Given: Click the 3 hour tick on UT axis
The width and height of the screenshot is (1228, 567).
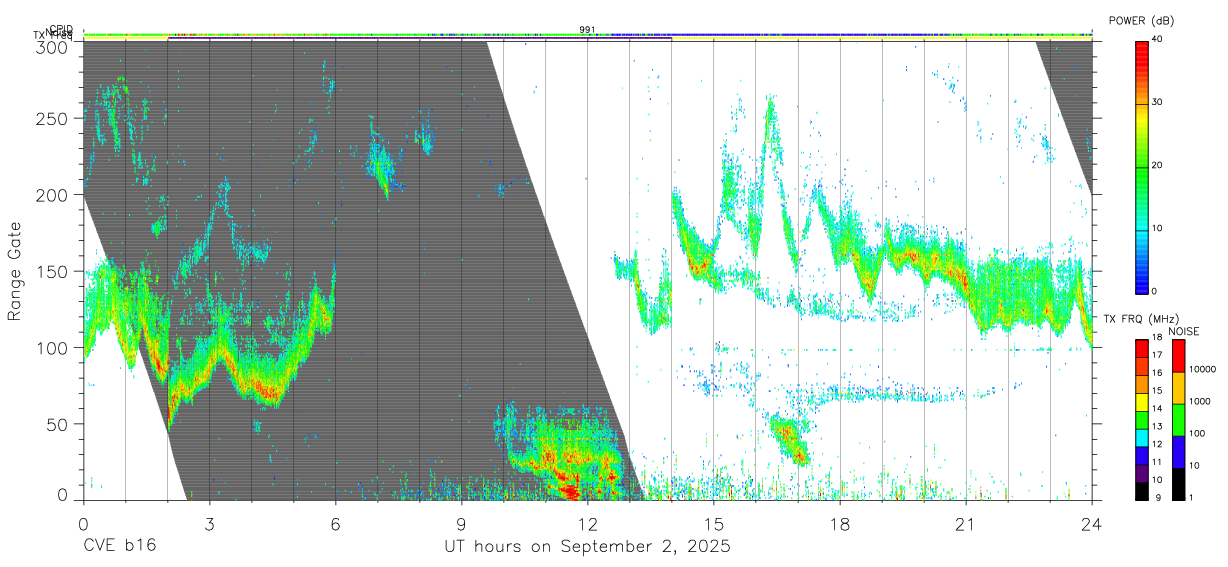Looking at the screenshot, I should coord(209,524).
